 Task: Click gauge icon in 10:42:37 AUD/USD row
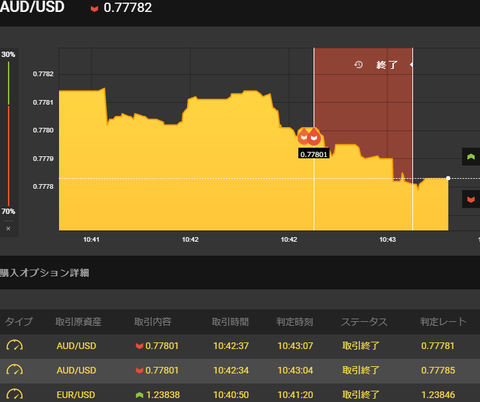tap(15, 345)
